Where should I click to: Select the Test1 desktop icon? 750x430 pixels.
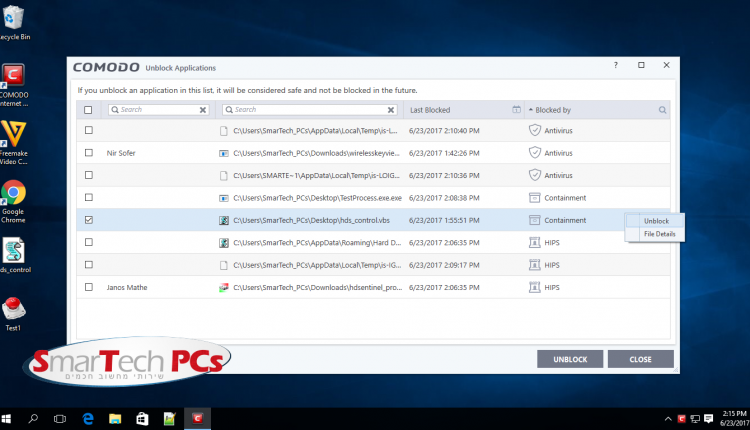[x=13, y=314]
